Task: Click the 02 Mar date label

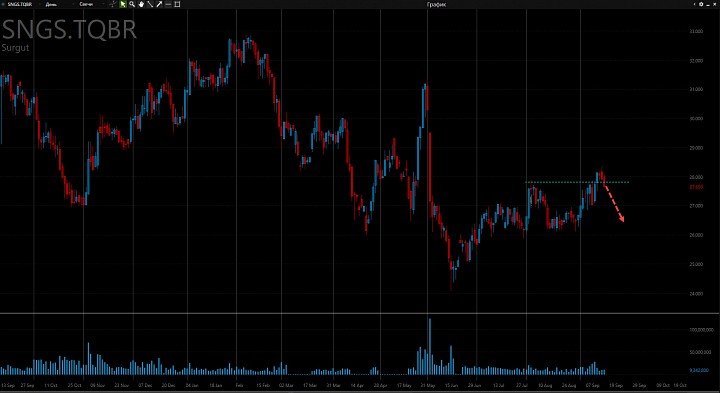Action: (286, 385)
